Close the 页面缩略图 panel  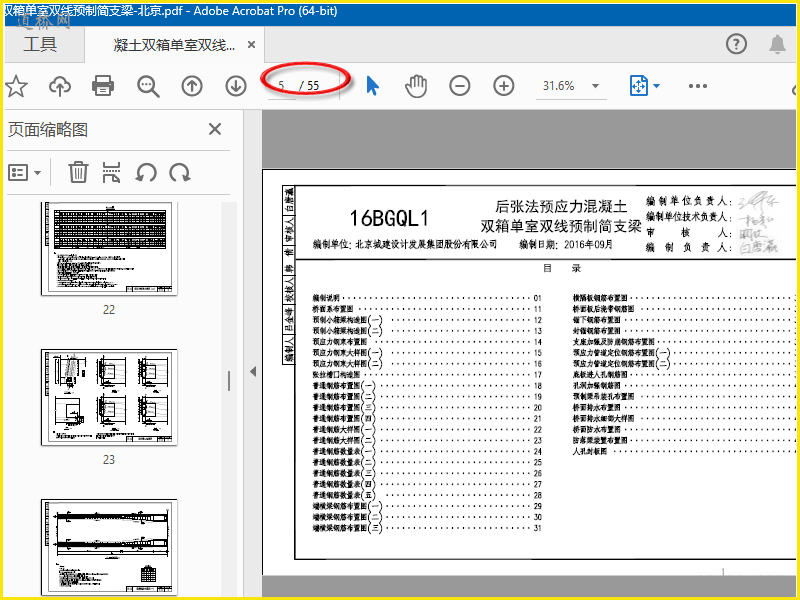point(215,129)
